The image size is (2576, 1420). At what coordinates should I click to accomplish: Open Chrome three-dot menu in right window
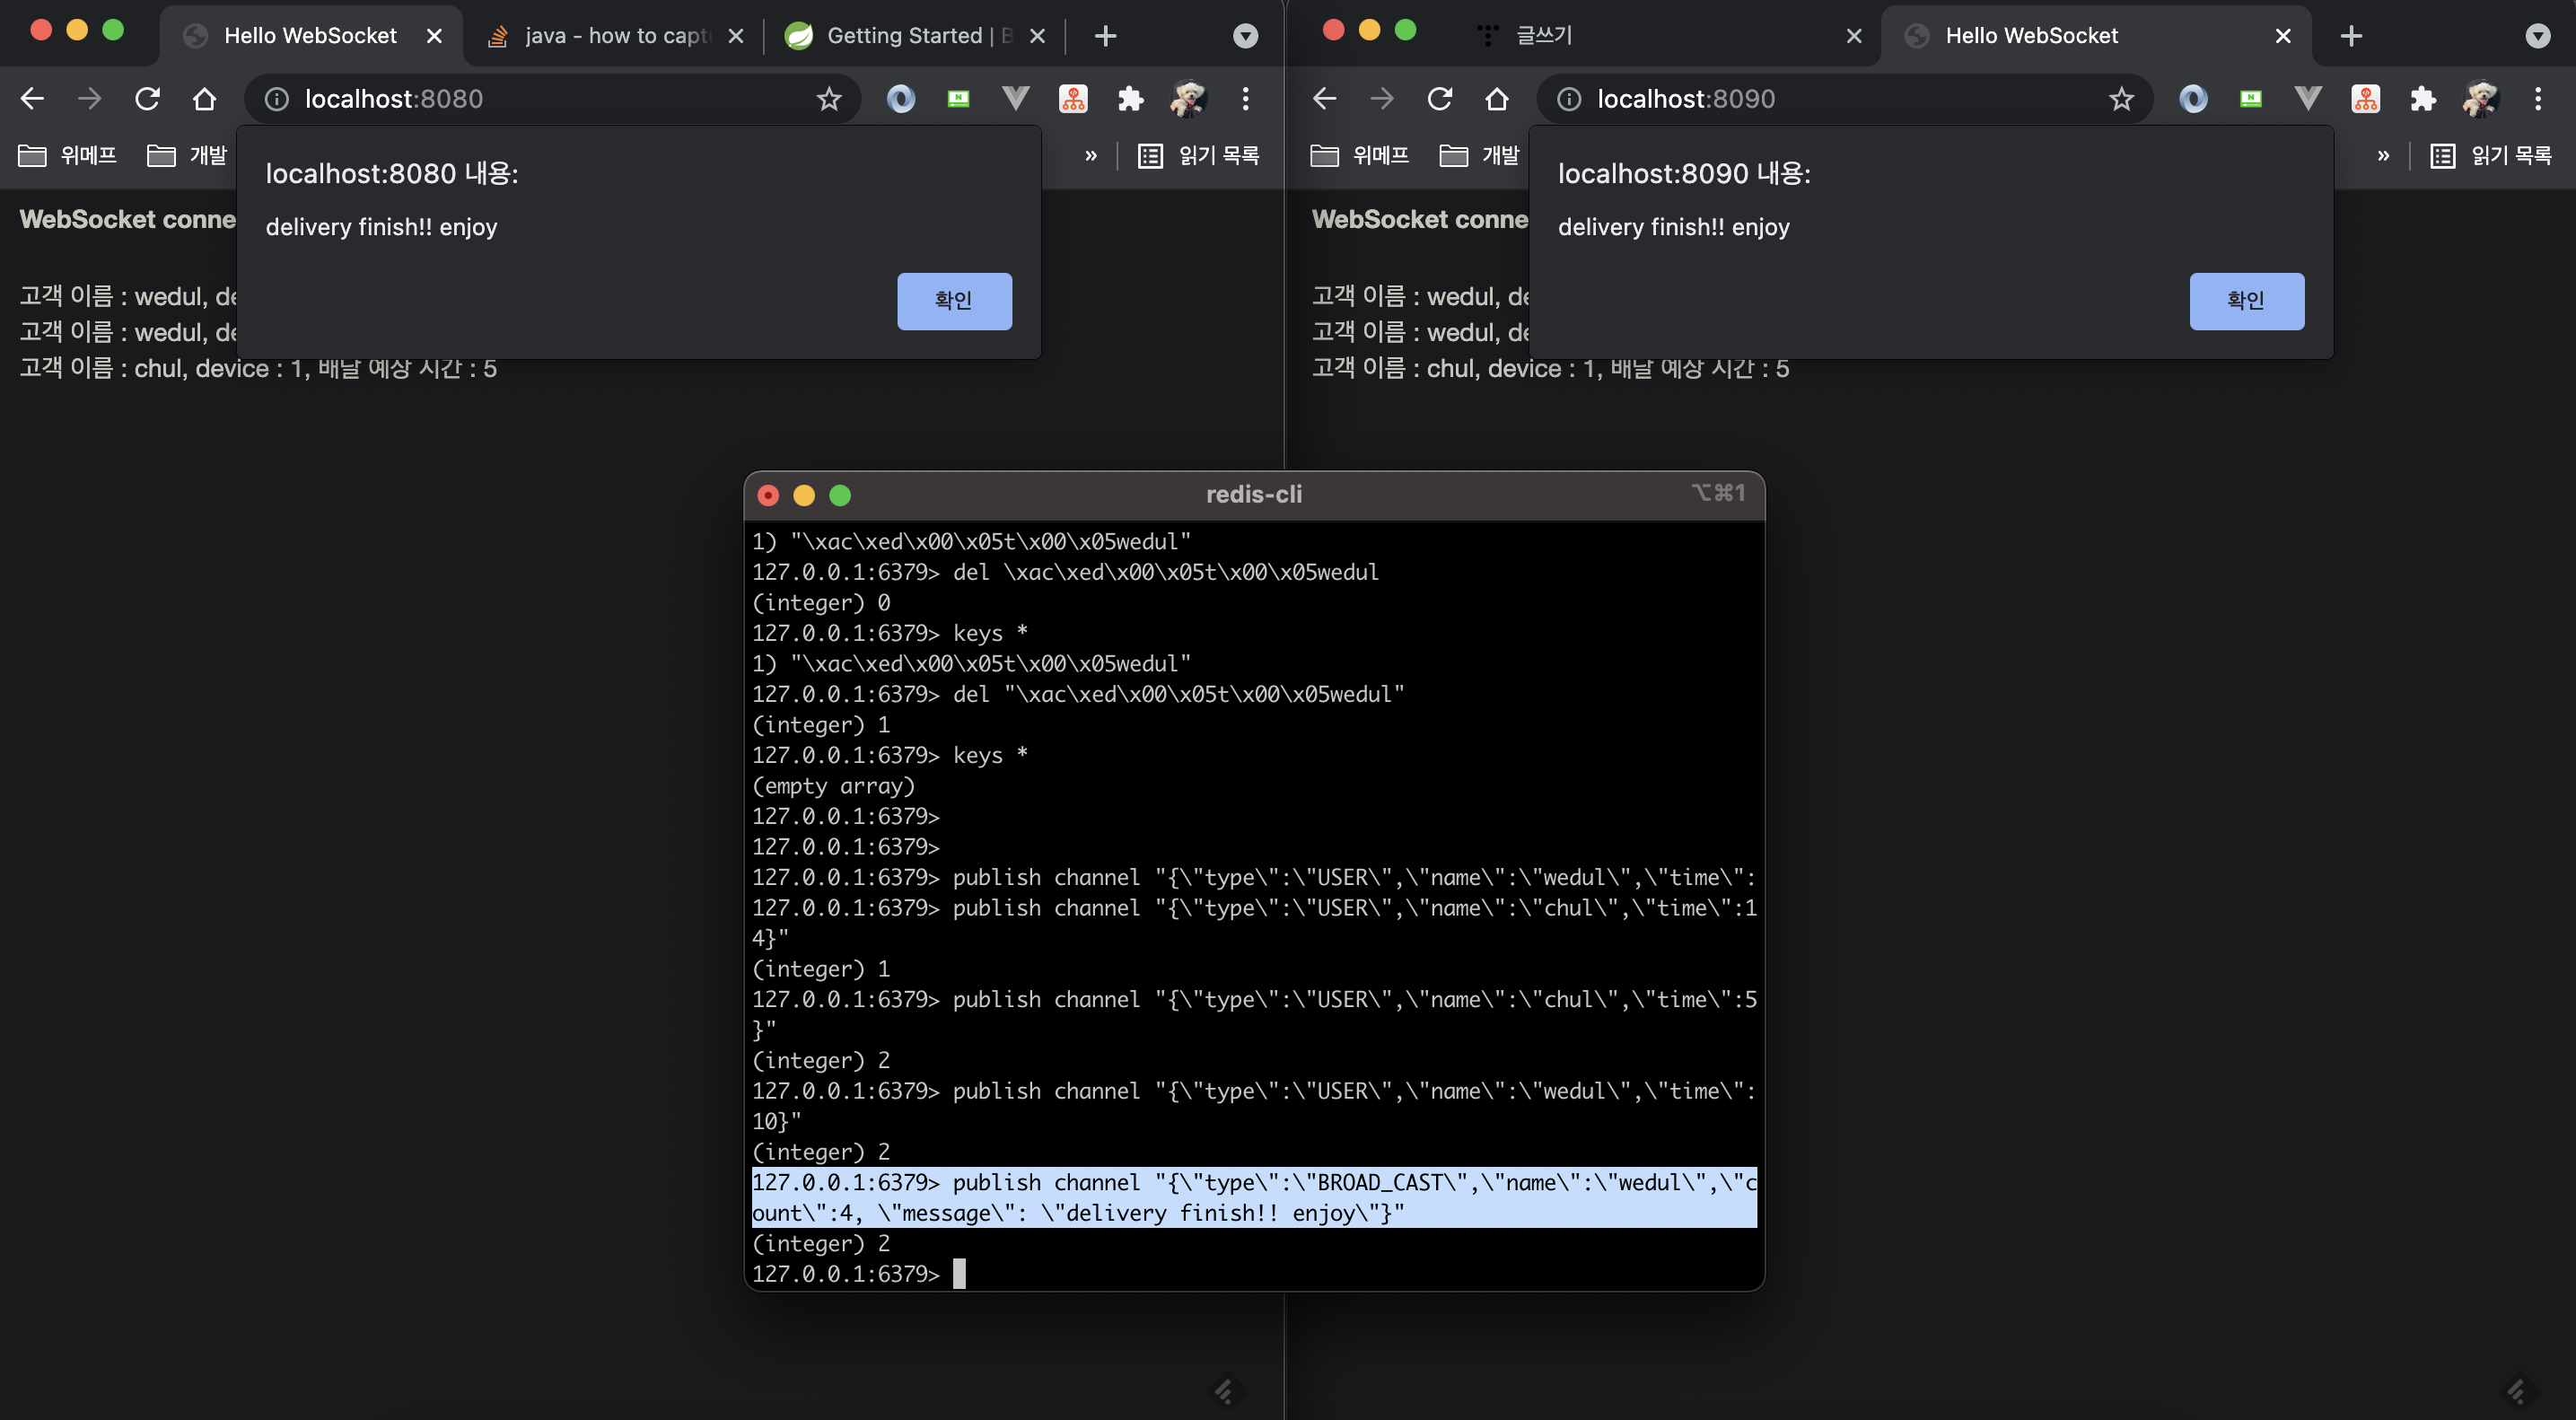[2537, 99]
